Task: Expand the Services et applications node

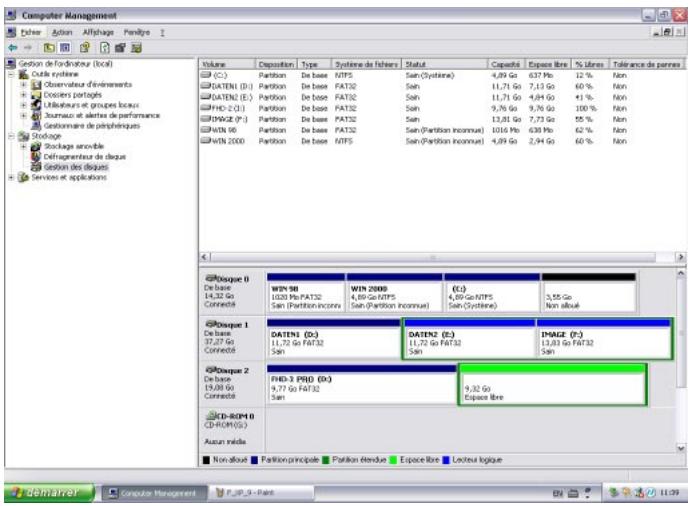Action: click(x=12, y=177)
